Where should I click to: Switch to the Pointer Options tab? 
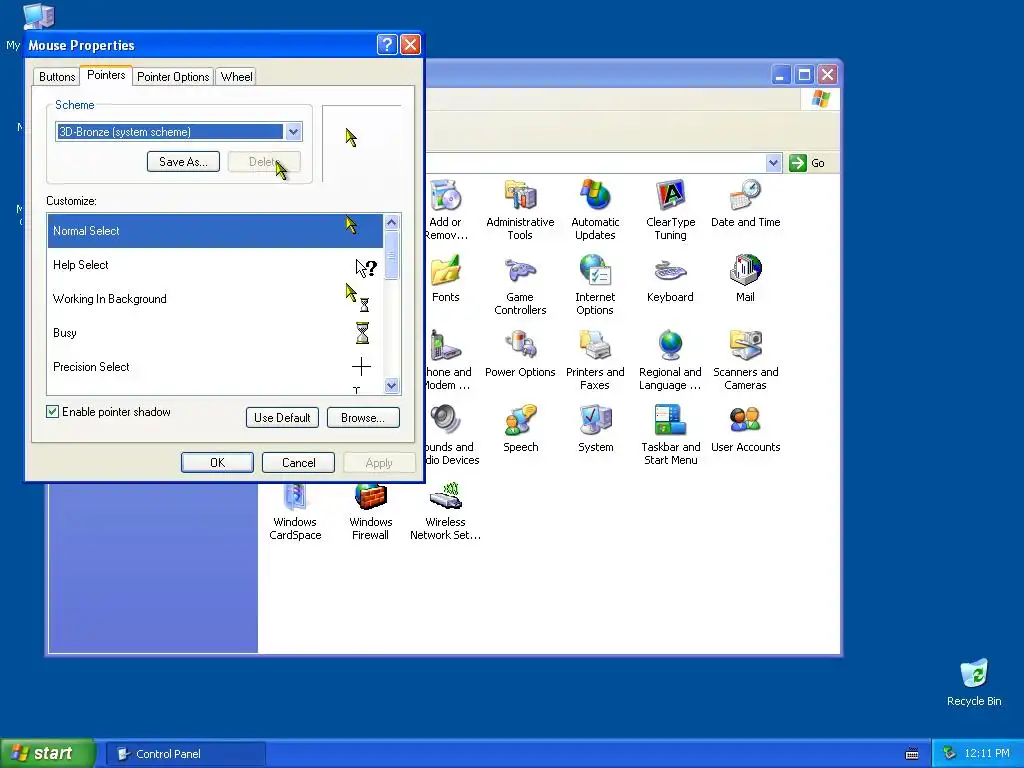coord(173,77)
